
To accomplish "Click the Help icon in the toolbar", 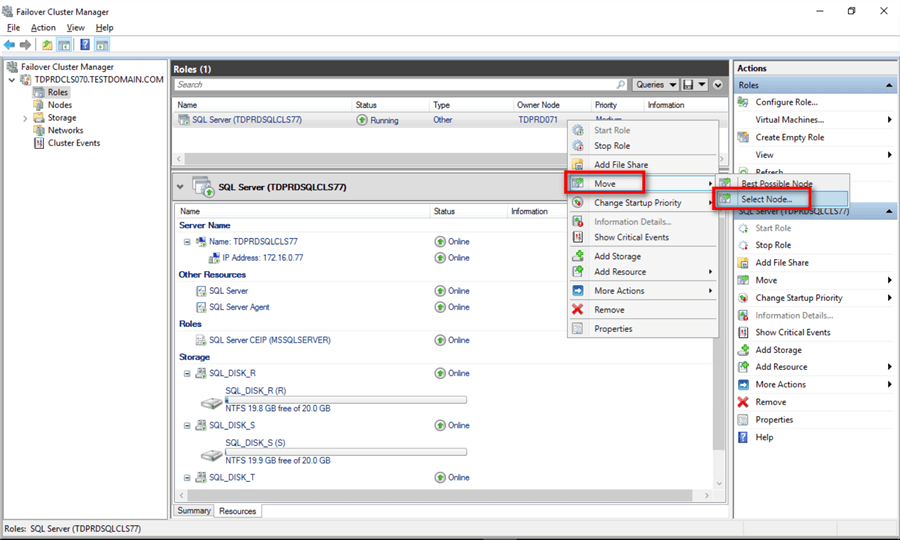I will 85,45.
